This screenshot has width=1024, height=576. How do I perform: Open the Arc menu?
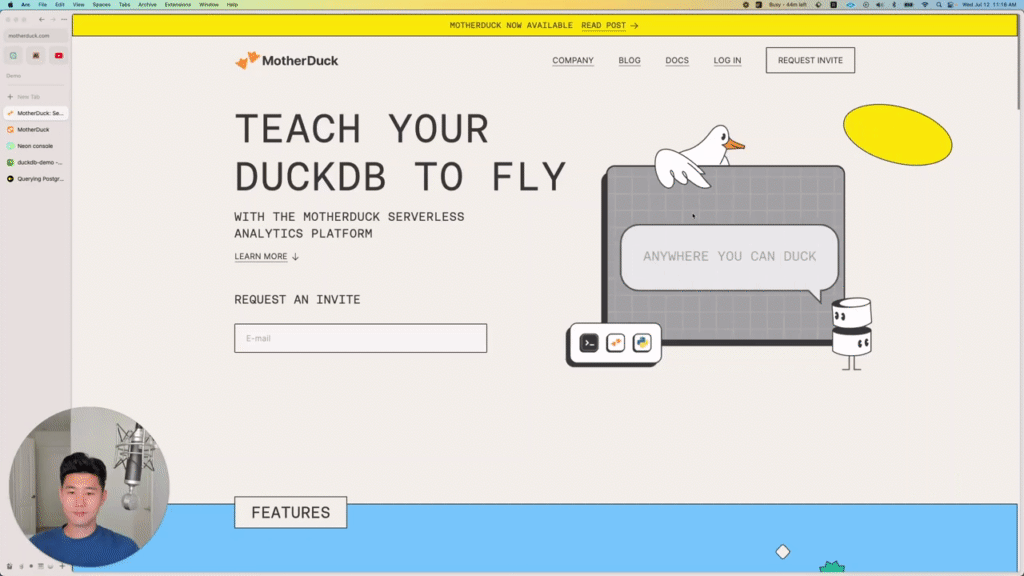(25, 5)
